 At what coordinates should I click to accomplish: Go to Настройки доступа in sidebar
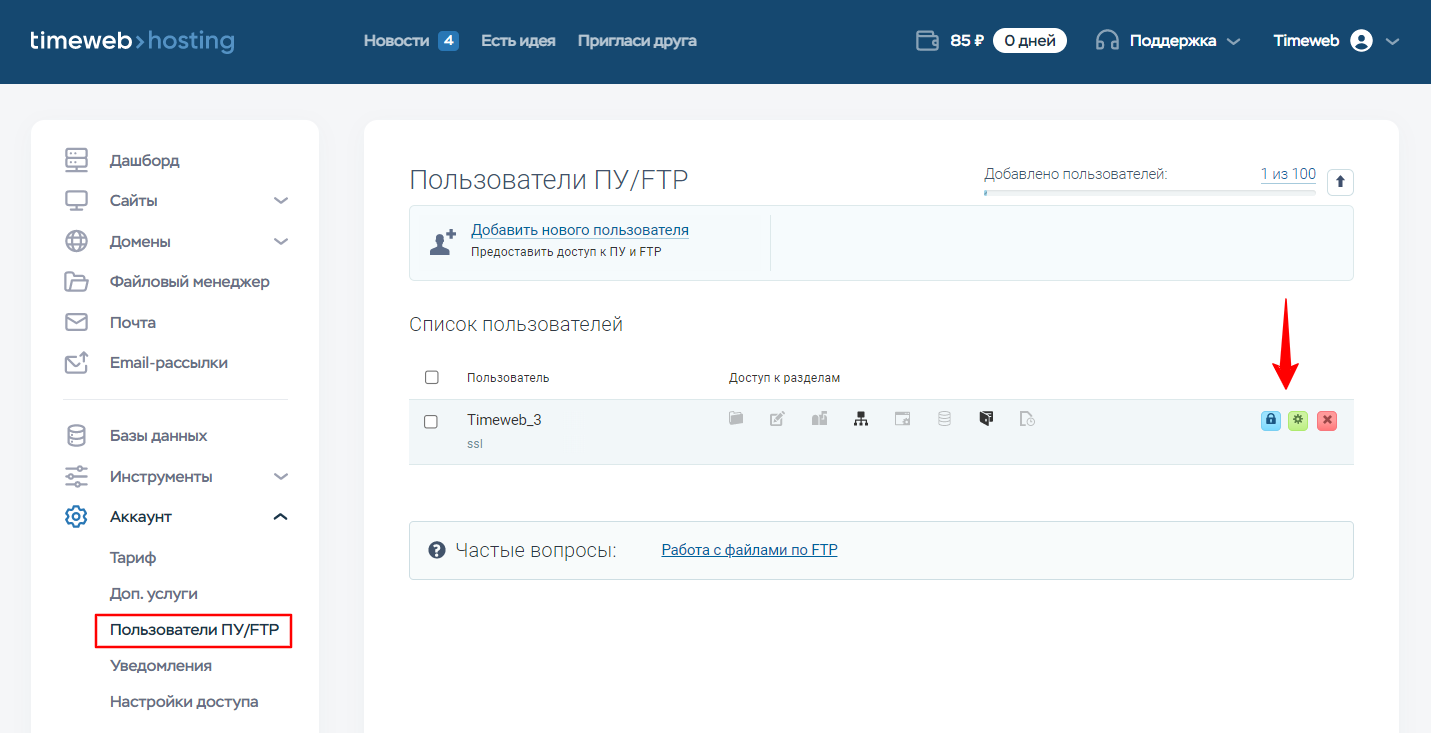(x=184, y=702)
